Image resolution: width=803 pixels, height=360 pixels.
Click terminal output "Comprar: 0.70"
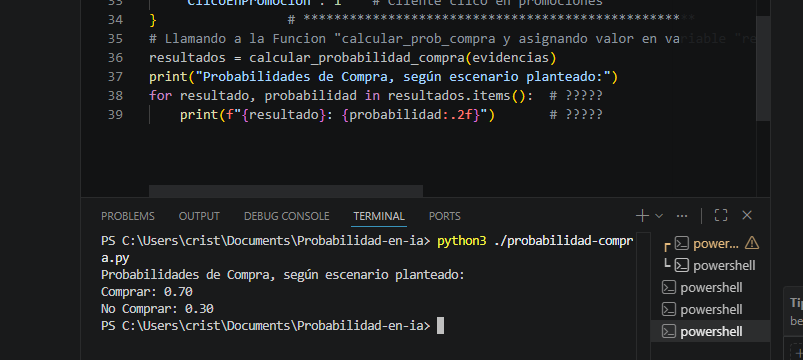coord(147,292)
